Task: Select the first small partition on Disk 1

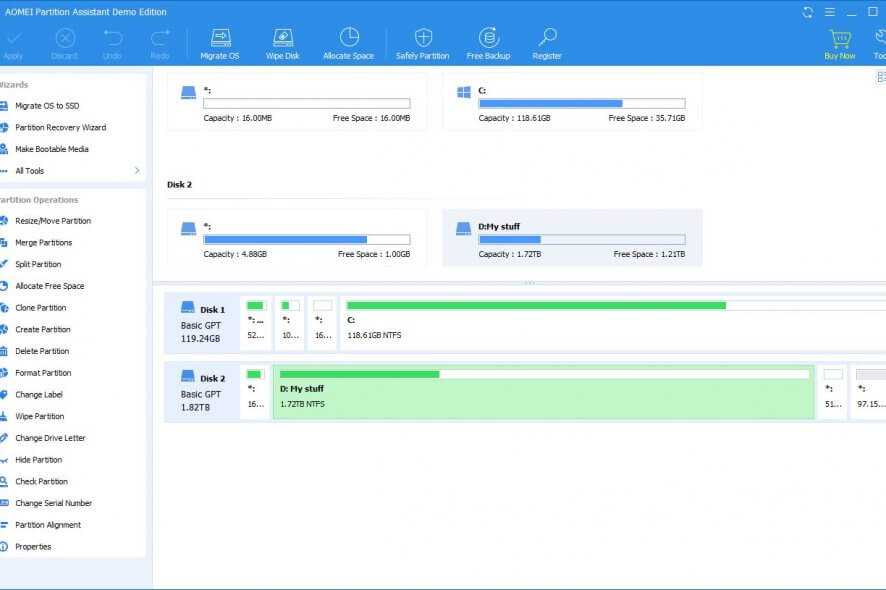Action: [256, 323]
